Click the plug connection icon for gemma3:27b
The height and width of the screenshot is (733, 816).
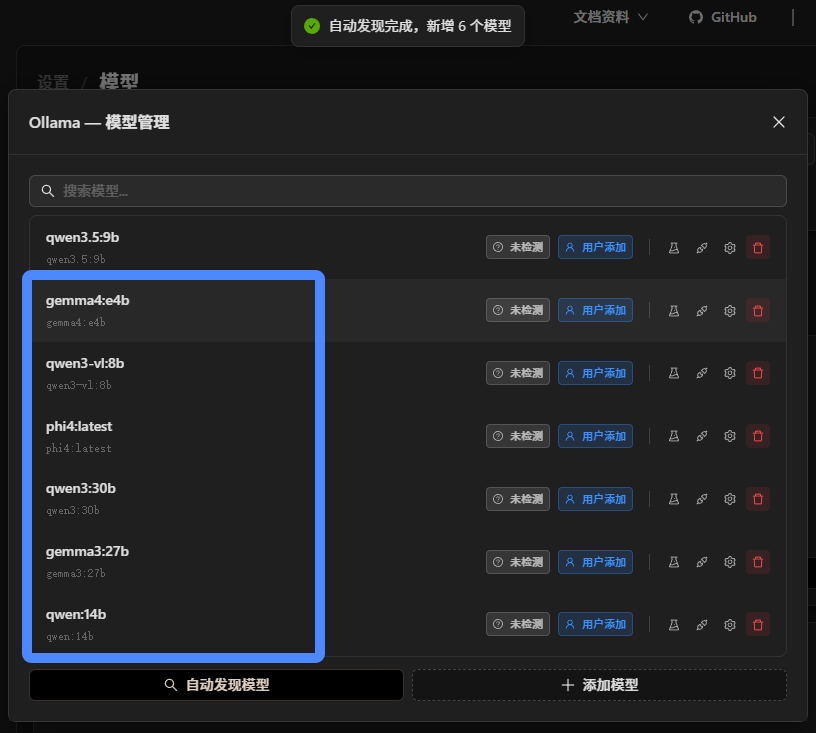(x=702, y=562)
